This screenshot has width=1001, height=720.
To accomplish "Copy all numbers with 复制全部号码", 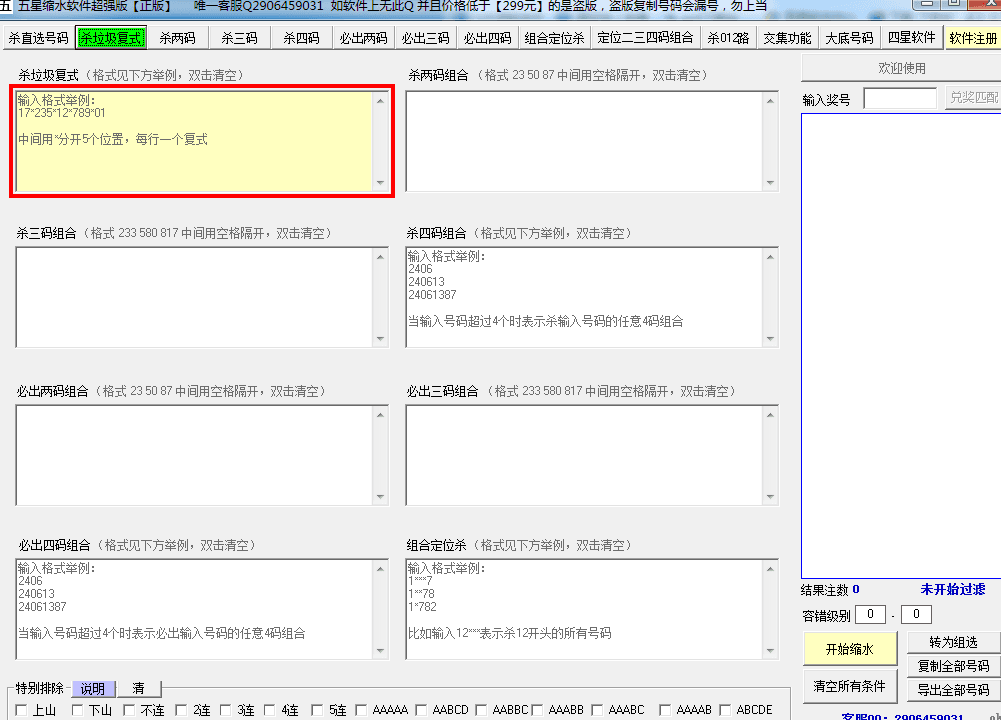I will [x=953, y=666].
